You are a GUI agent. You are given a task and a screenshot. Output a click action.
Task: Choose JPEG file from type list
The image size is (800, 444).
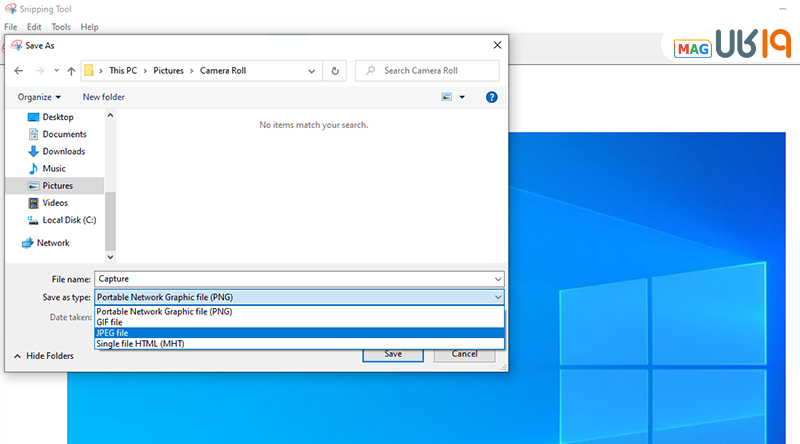click(x=112, y=333)
